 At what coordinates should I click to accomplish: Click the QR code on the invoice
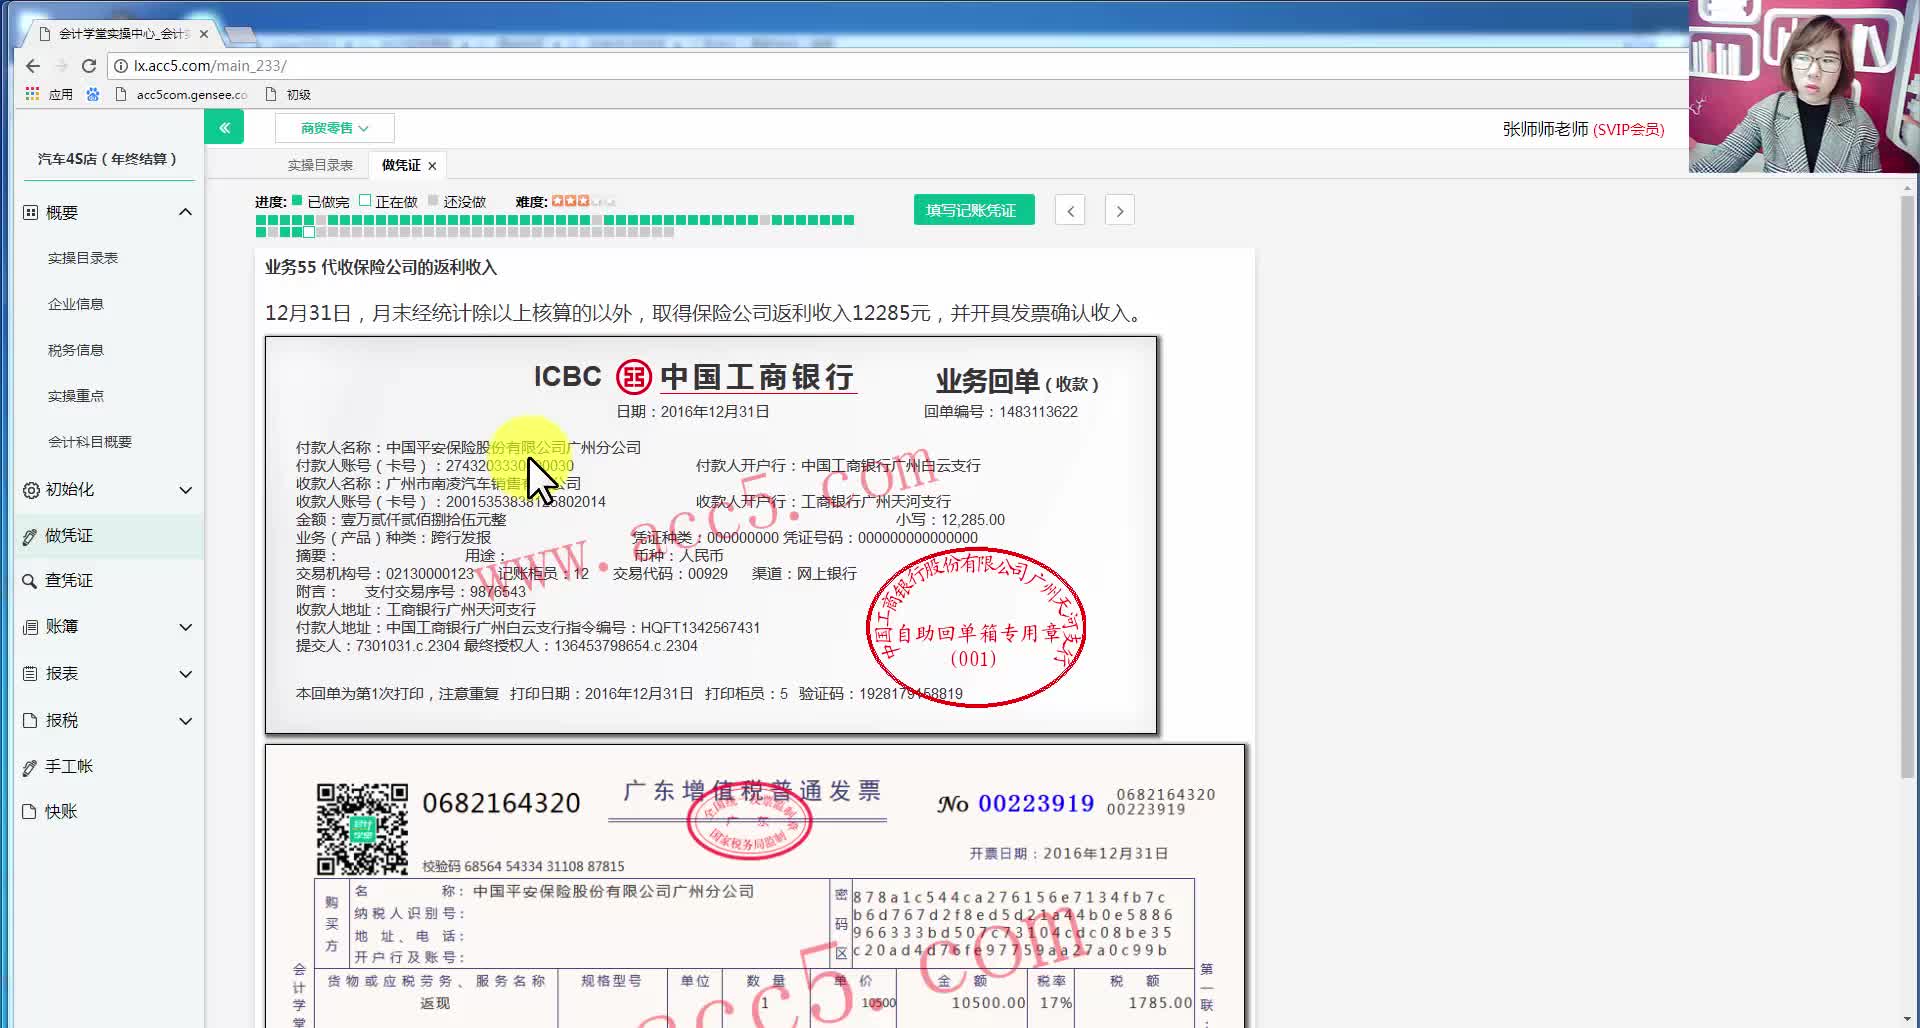(x=362, y=829)
